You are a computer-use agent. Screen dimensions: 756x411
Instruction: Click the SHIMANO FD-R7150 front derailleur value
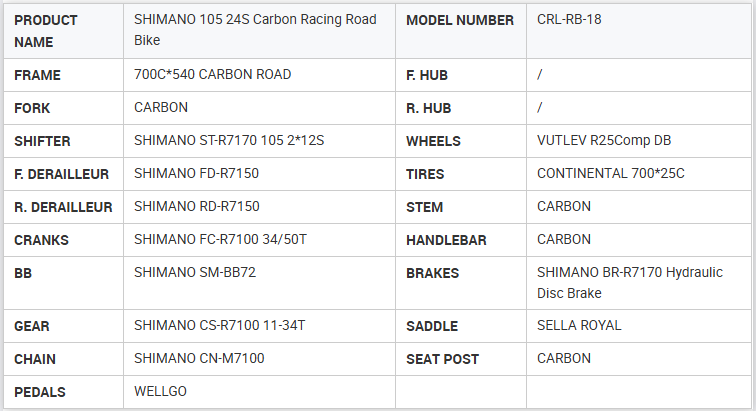tap(196, 174)
